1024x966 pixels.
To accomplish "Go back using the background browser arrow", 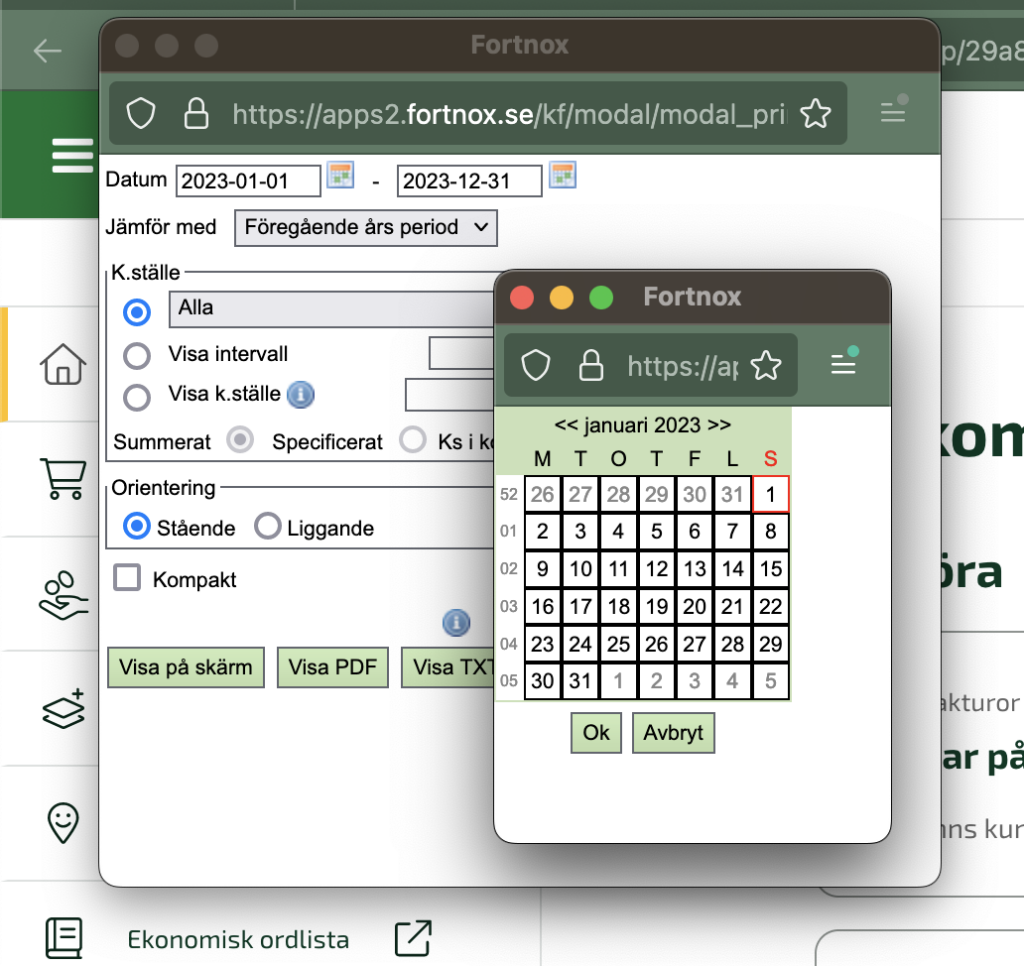I will [x=48, y=50].
